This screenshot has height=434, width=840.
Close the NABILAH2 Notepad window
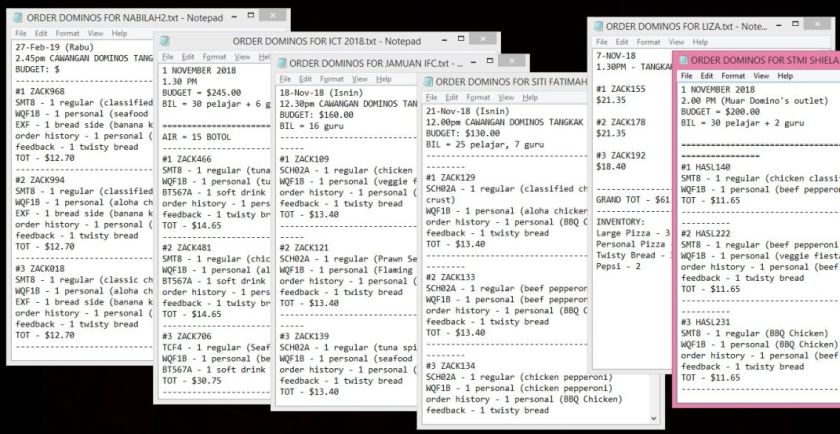[273, 15]
